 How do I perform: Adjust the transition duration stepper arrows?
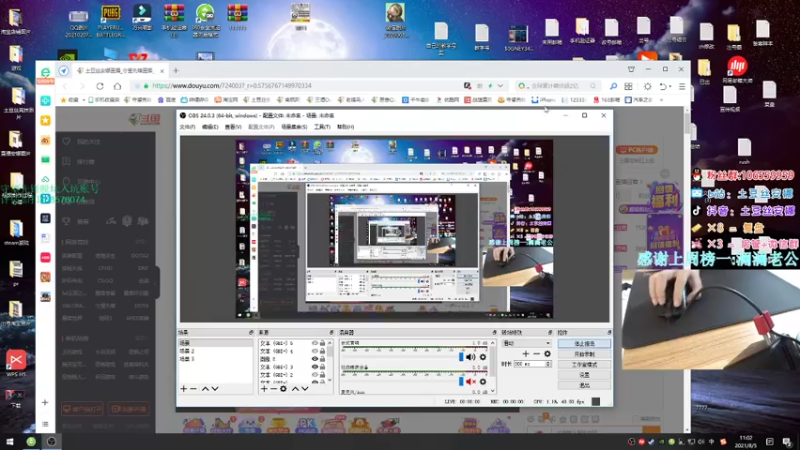548,364
